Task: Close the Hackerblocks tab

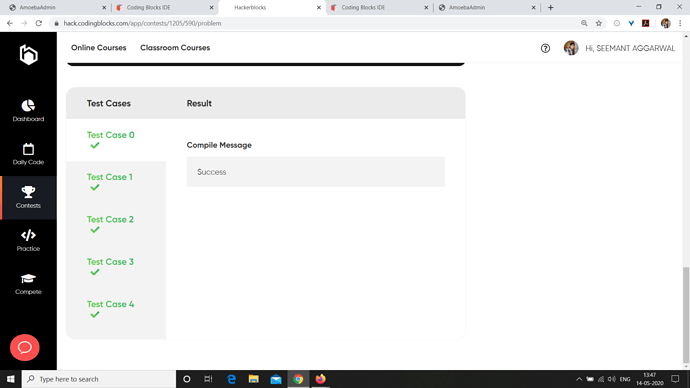Action: [x=319, y=7]
